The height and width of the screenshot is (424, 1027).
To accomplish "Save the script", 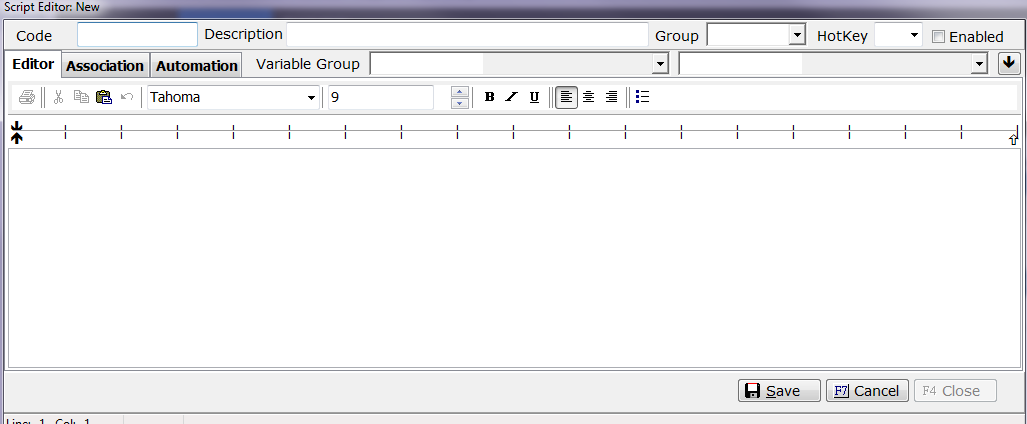I will (779, 391).
